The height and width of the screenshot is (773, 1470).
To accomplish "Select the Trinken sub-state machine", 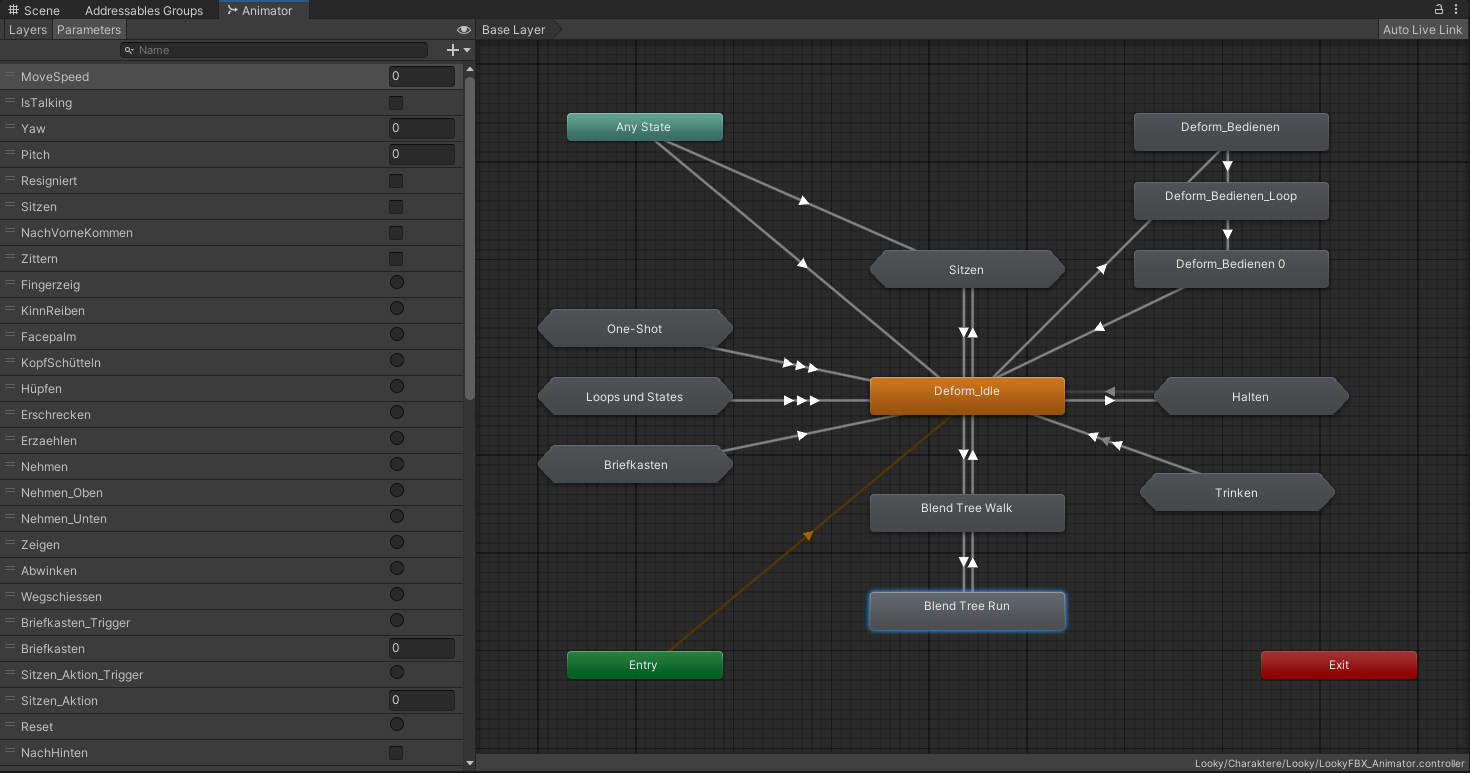I will pyautogui.click(x=1237, y=492).
